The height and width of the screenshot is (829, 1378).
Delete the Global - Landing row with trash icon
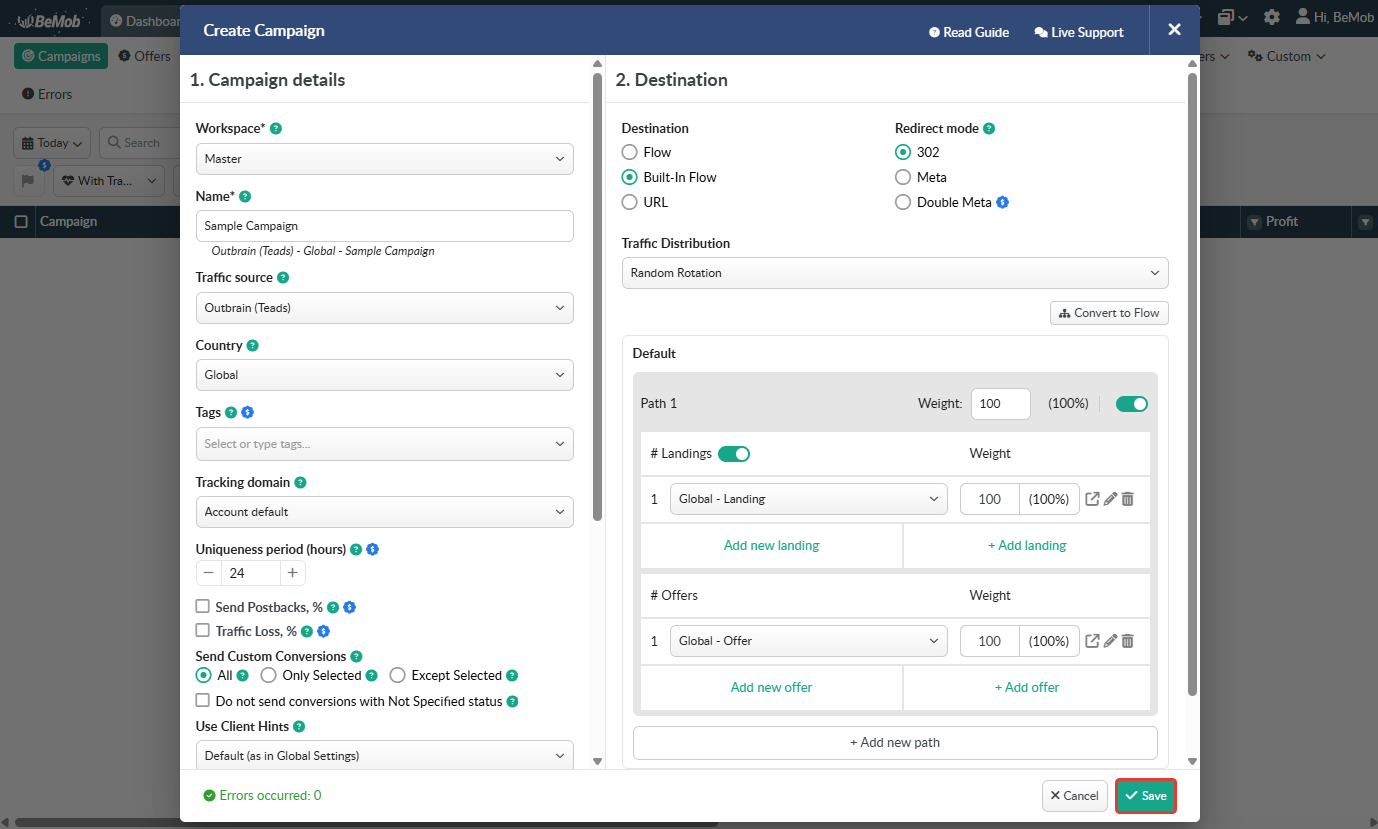(x=1128, y=499)
